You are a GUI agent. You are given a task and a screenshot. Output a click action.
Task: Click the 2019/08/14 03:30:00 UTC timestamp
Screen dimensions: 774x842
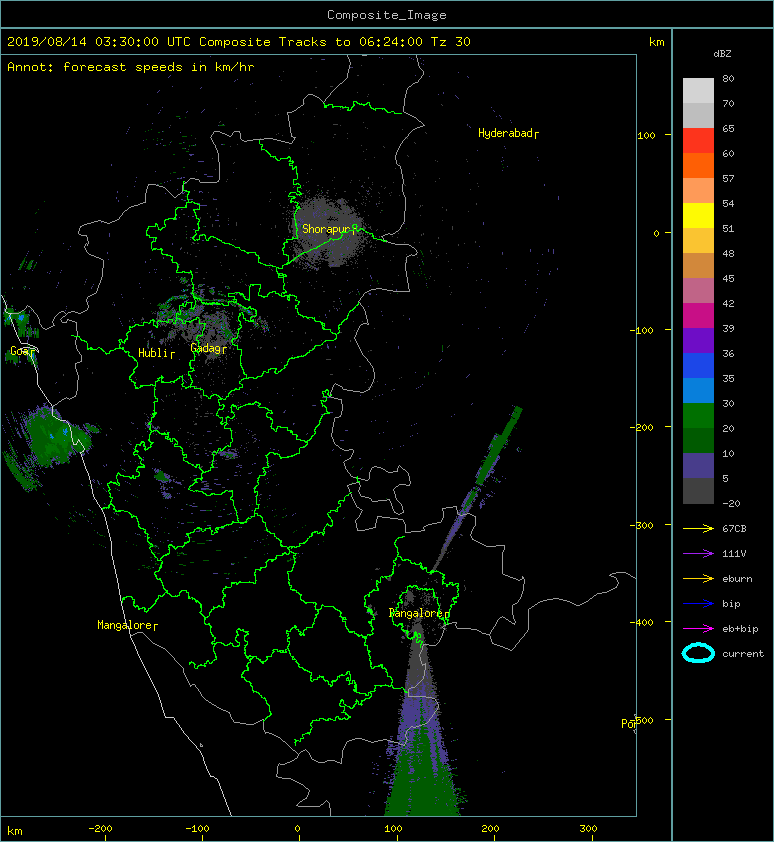point(99,42)
